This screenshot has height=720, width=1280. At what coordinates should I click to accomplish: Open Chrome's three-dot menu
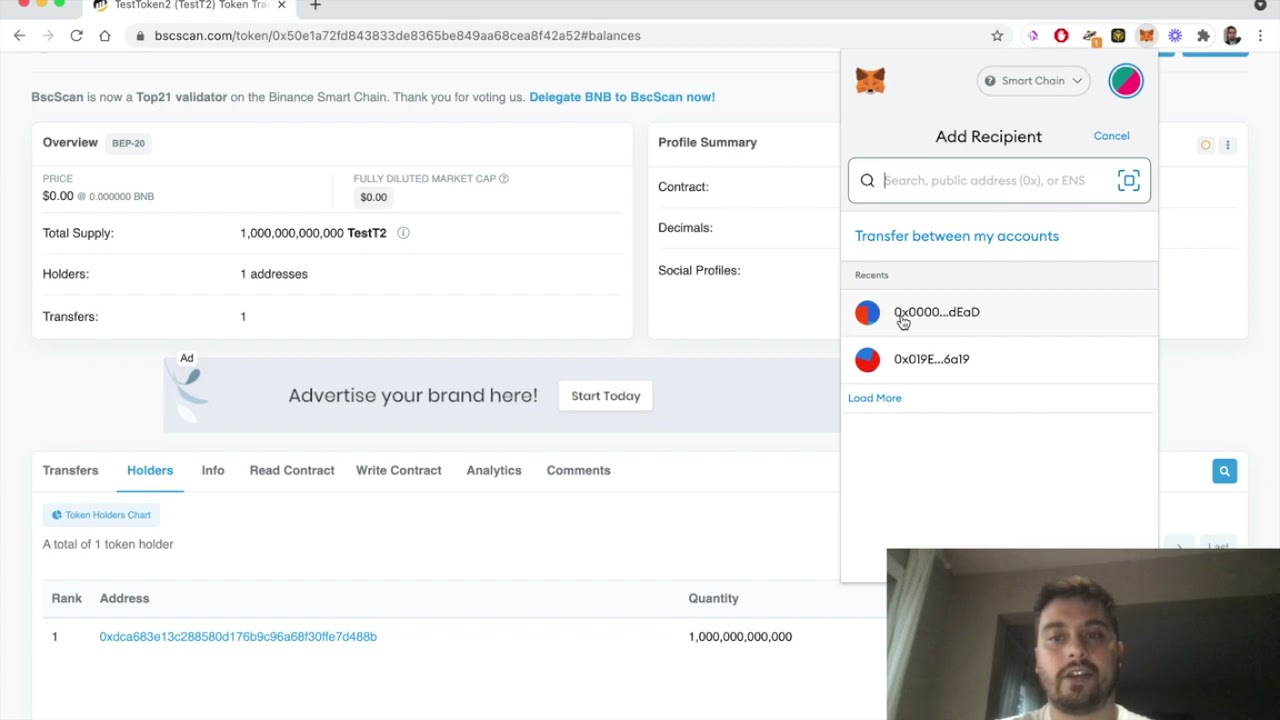[1261, 36]
